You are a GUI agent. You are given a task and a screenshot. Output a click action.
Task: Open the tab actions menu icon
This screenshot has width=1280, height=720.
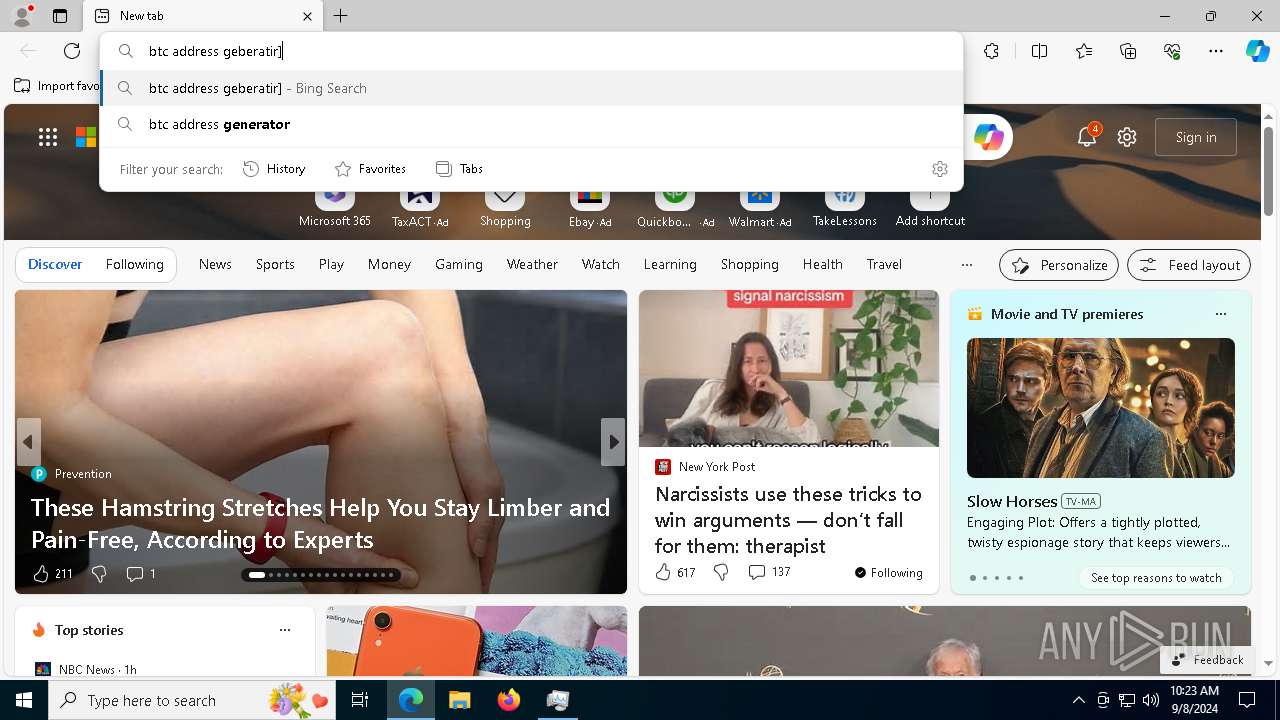60,16
